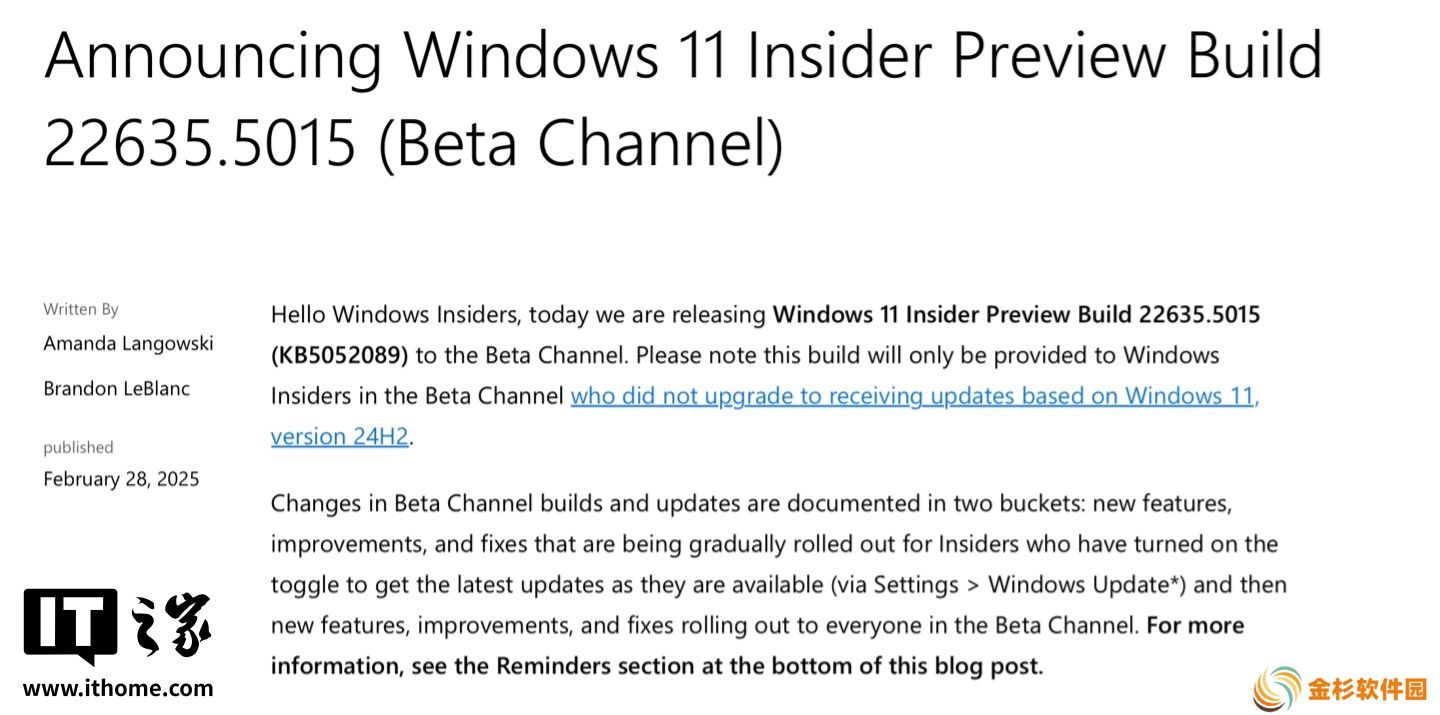This screenshot has height=715, width=1440.
Task: Click the 金杉软件园 watermark text
Action: [1366, 689]
